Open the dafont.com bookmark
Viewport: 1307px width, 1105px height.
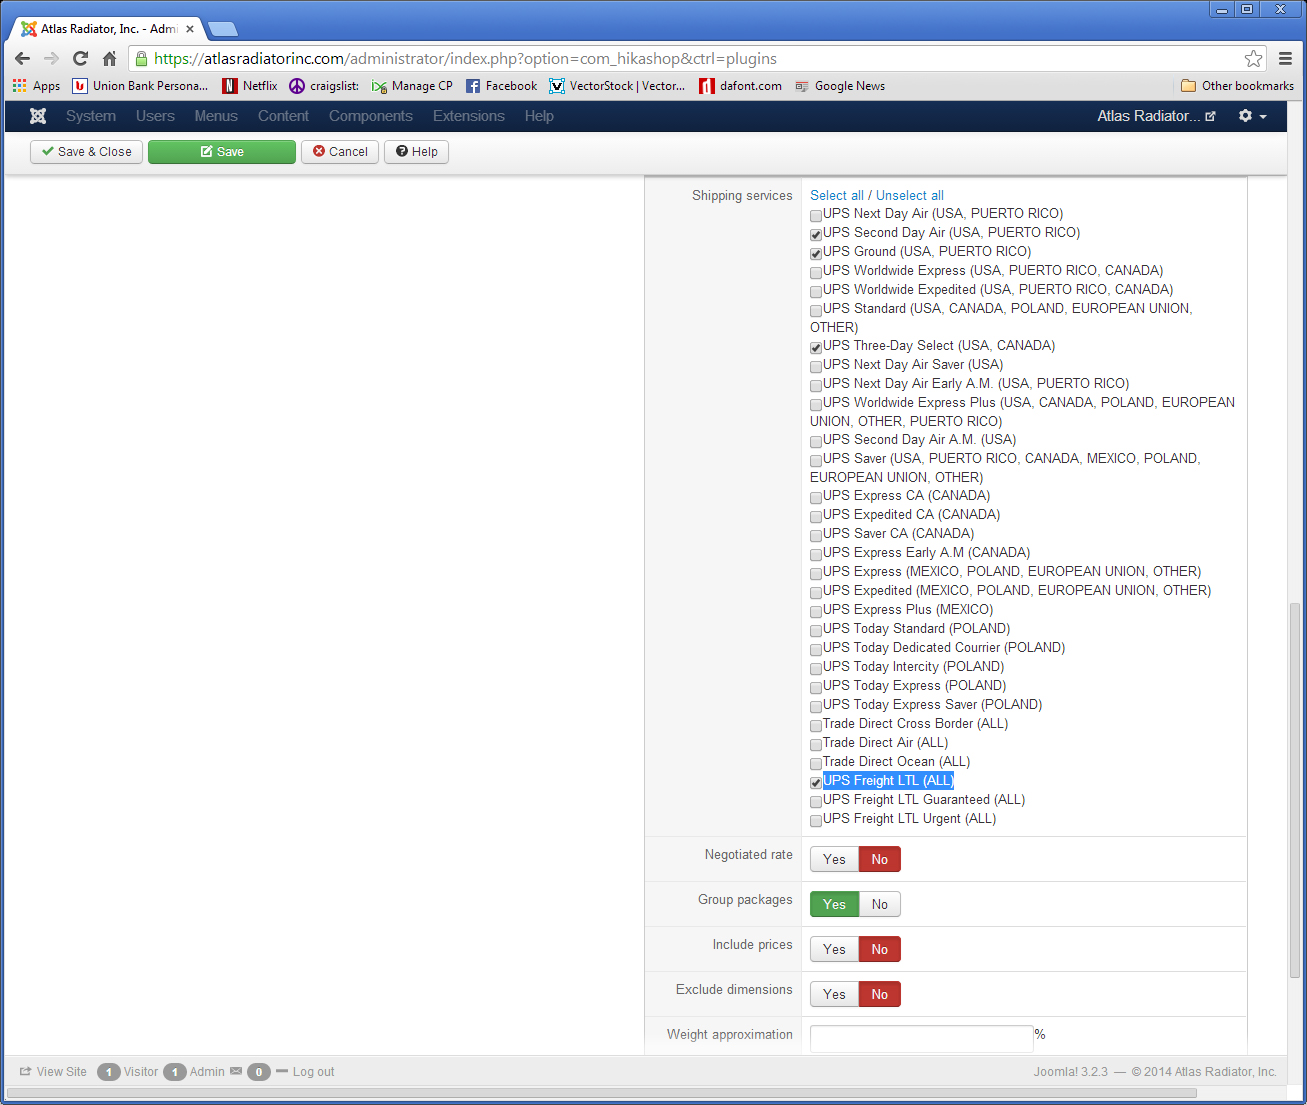point(741,86)
